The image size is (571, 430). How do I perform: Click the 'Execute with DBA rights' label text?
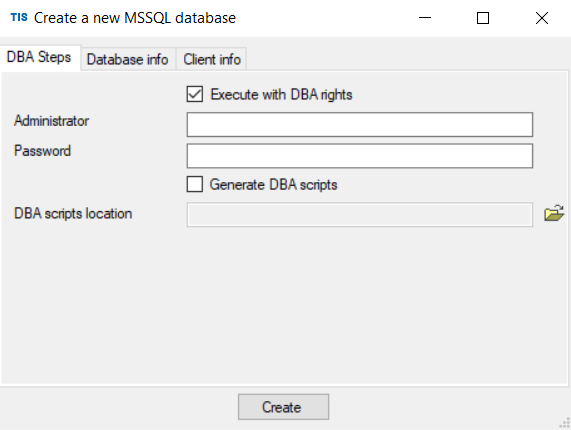point(281,95)
